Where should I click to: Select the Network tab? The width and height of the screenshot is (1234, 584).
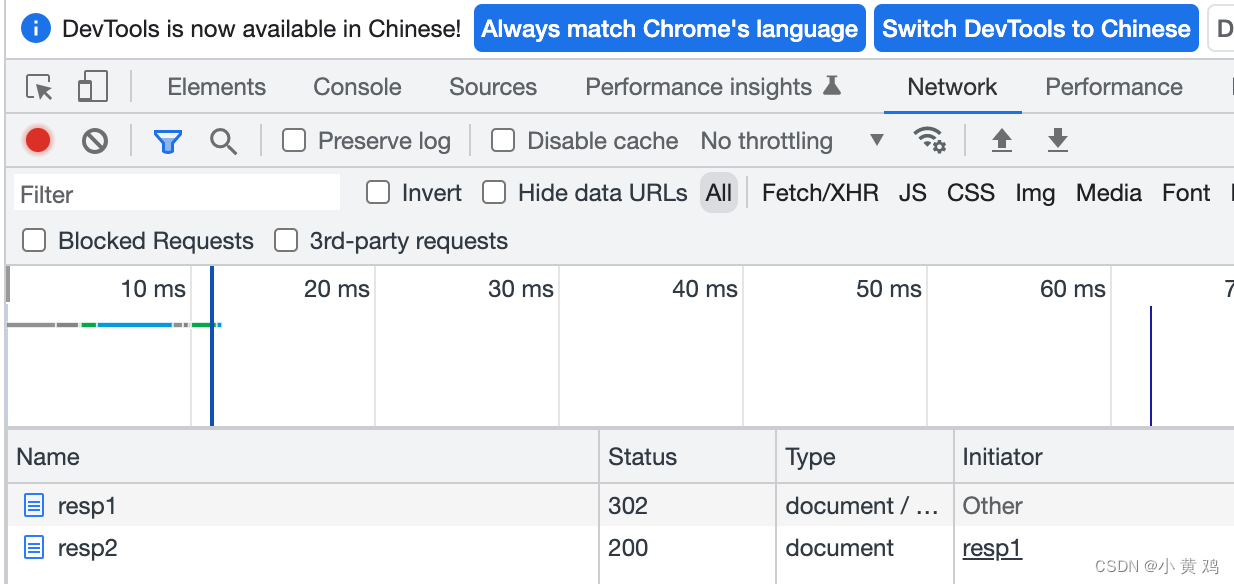(x=952, y=87)
